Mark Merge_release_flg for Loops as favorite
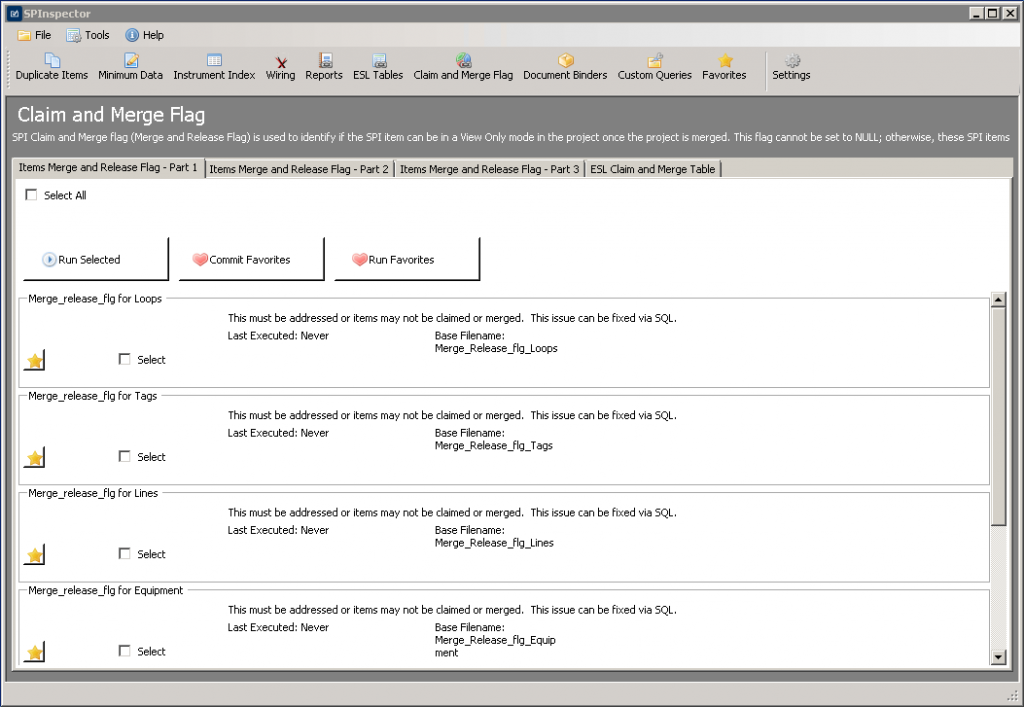The image size is (1024, 707). click(x=35, y=361)
